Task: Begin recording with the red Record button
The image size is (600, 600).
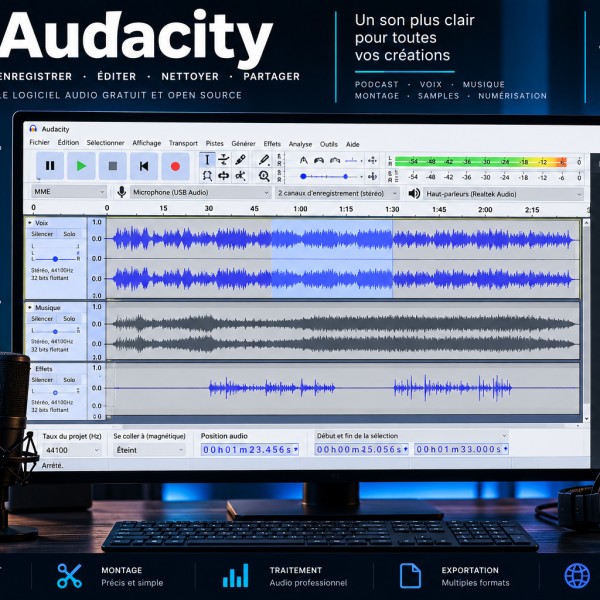Action: pyautogui.click(x=175, y=166)
